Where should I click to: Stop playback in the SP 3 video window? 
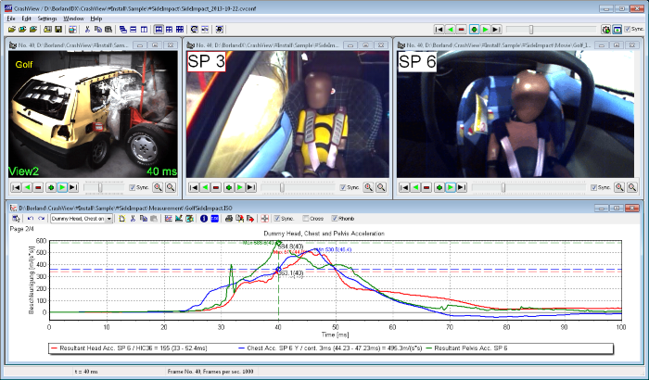tap(216, 188)
